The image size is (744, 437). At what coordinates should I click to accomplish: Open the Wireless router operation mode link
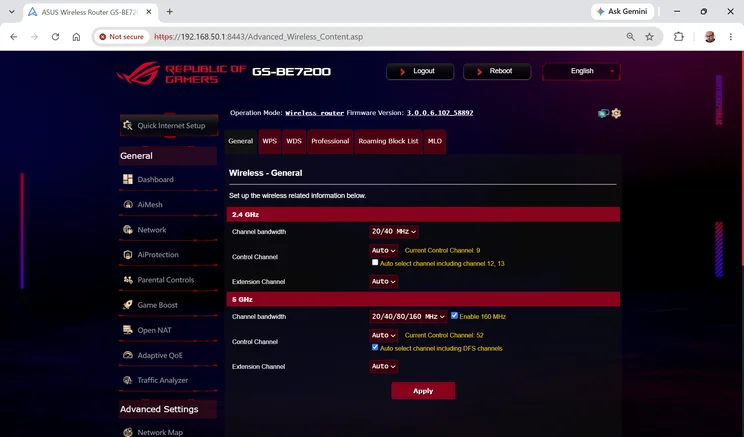(x=314, y=113)
